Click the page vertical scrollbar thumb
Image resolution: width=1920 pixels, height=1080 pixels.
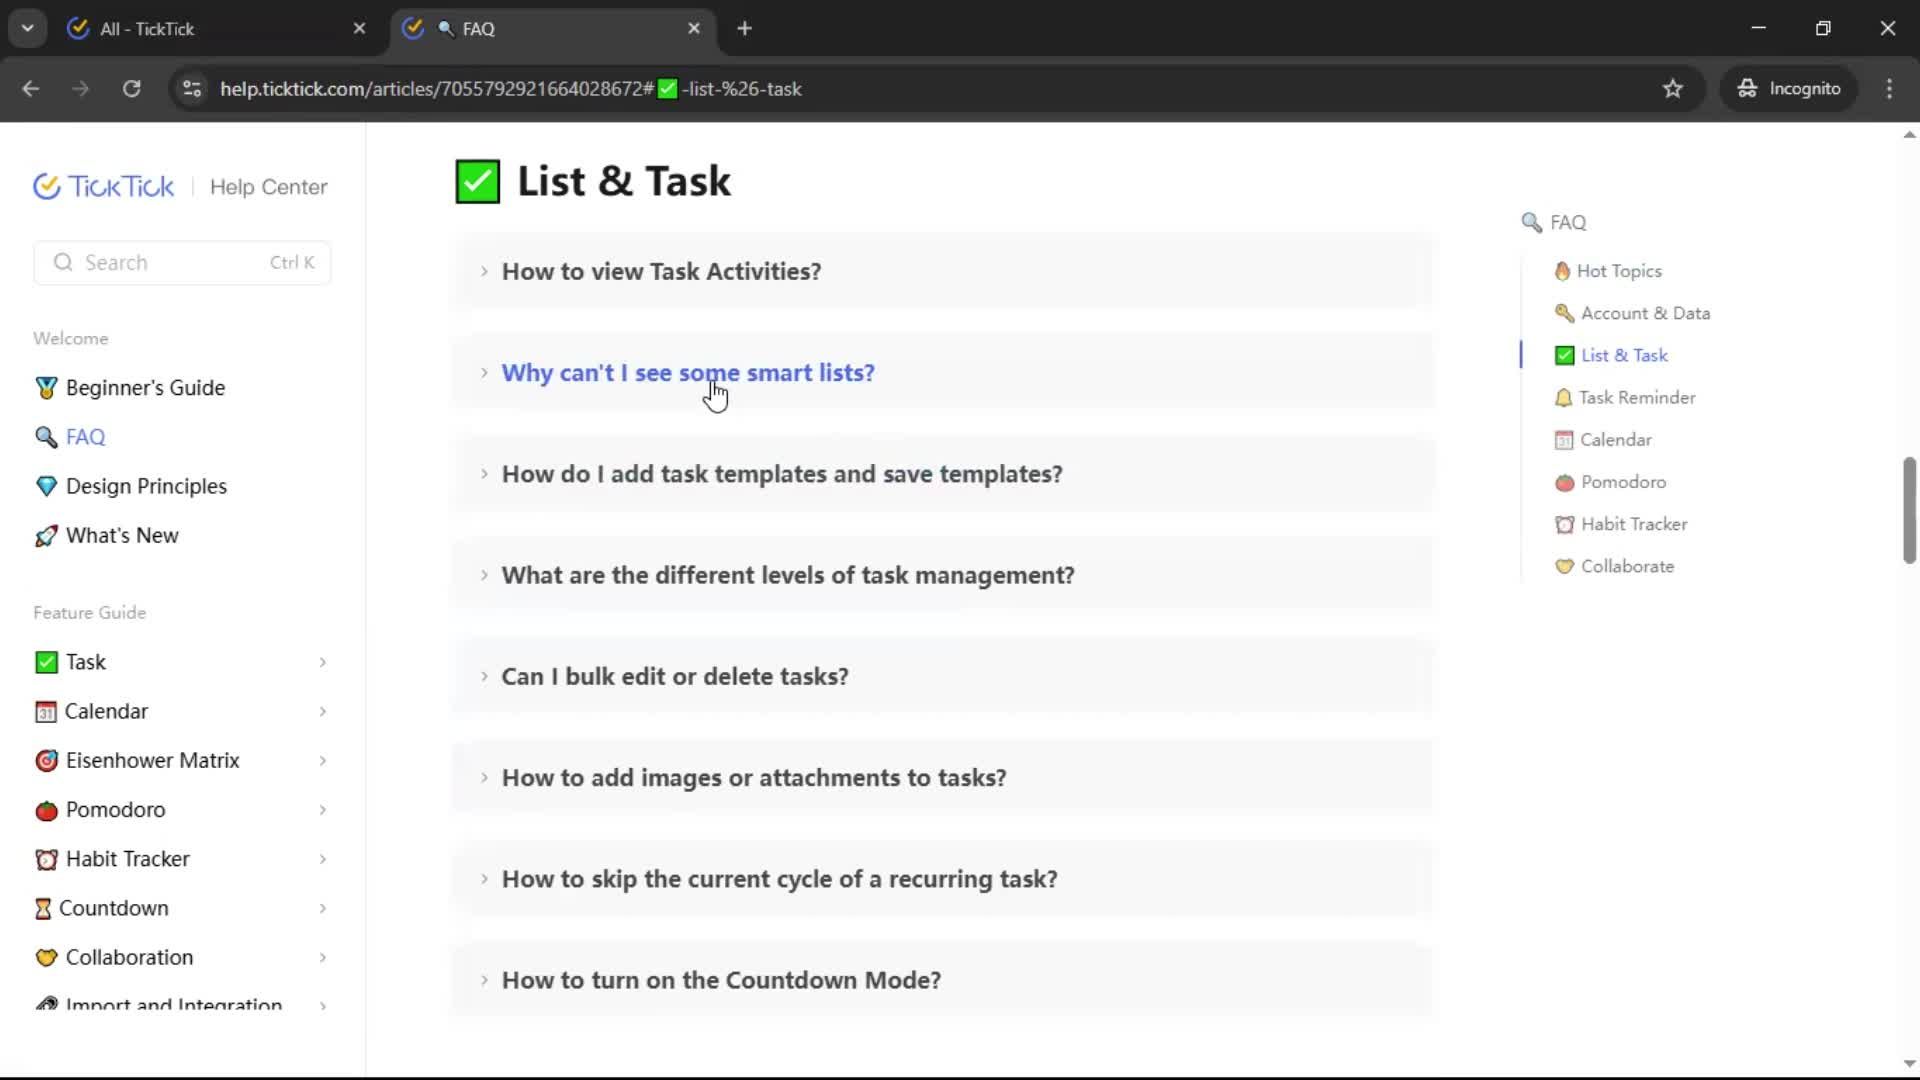click(x=1908, y=510)
